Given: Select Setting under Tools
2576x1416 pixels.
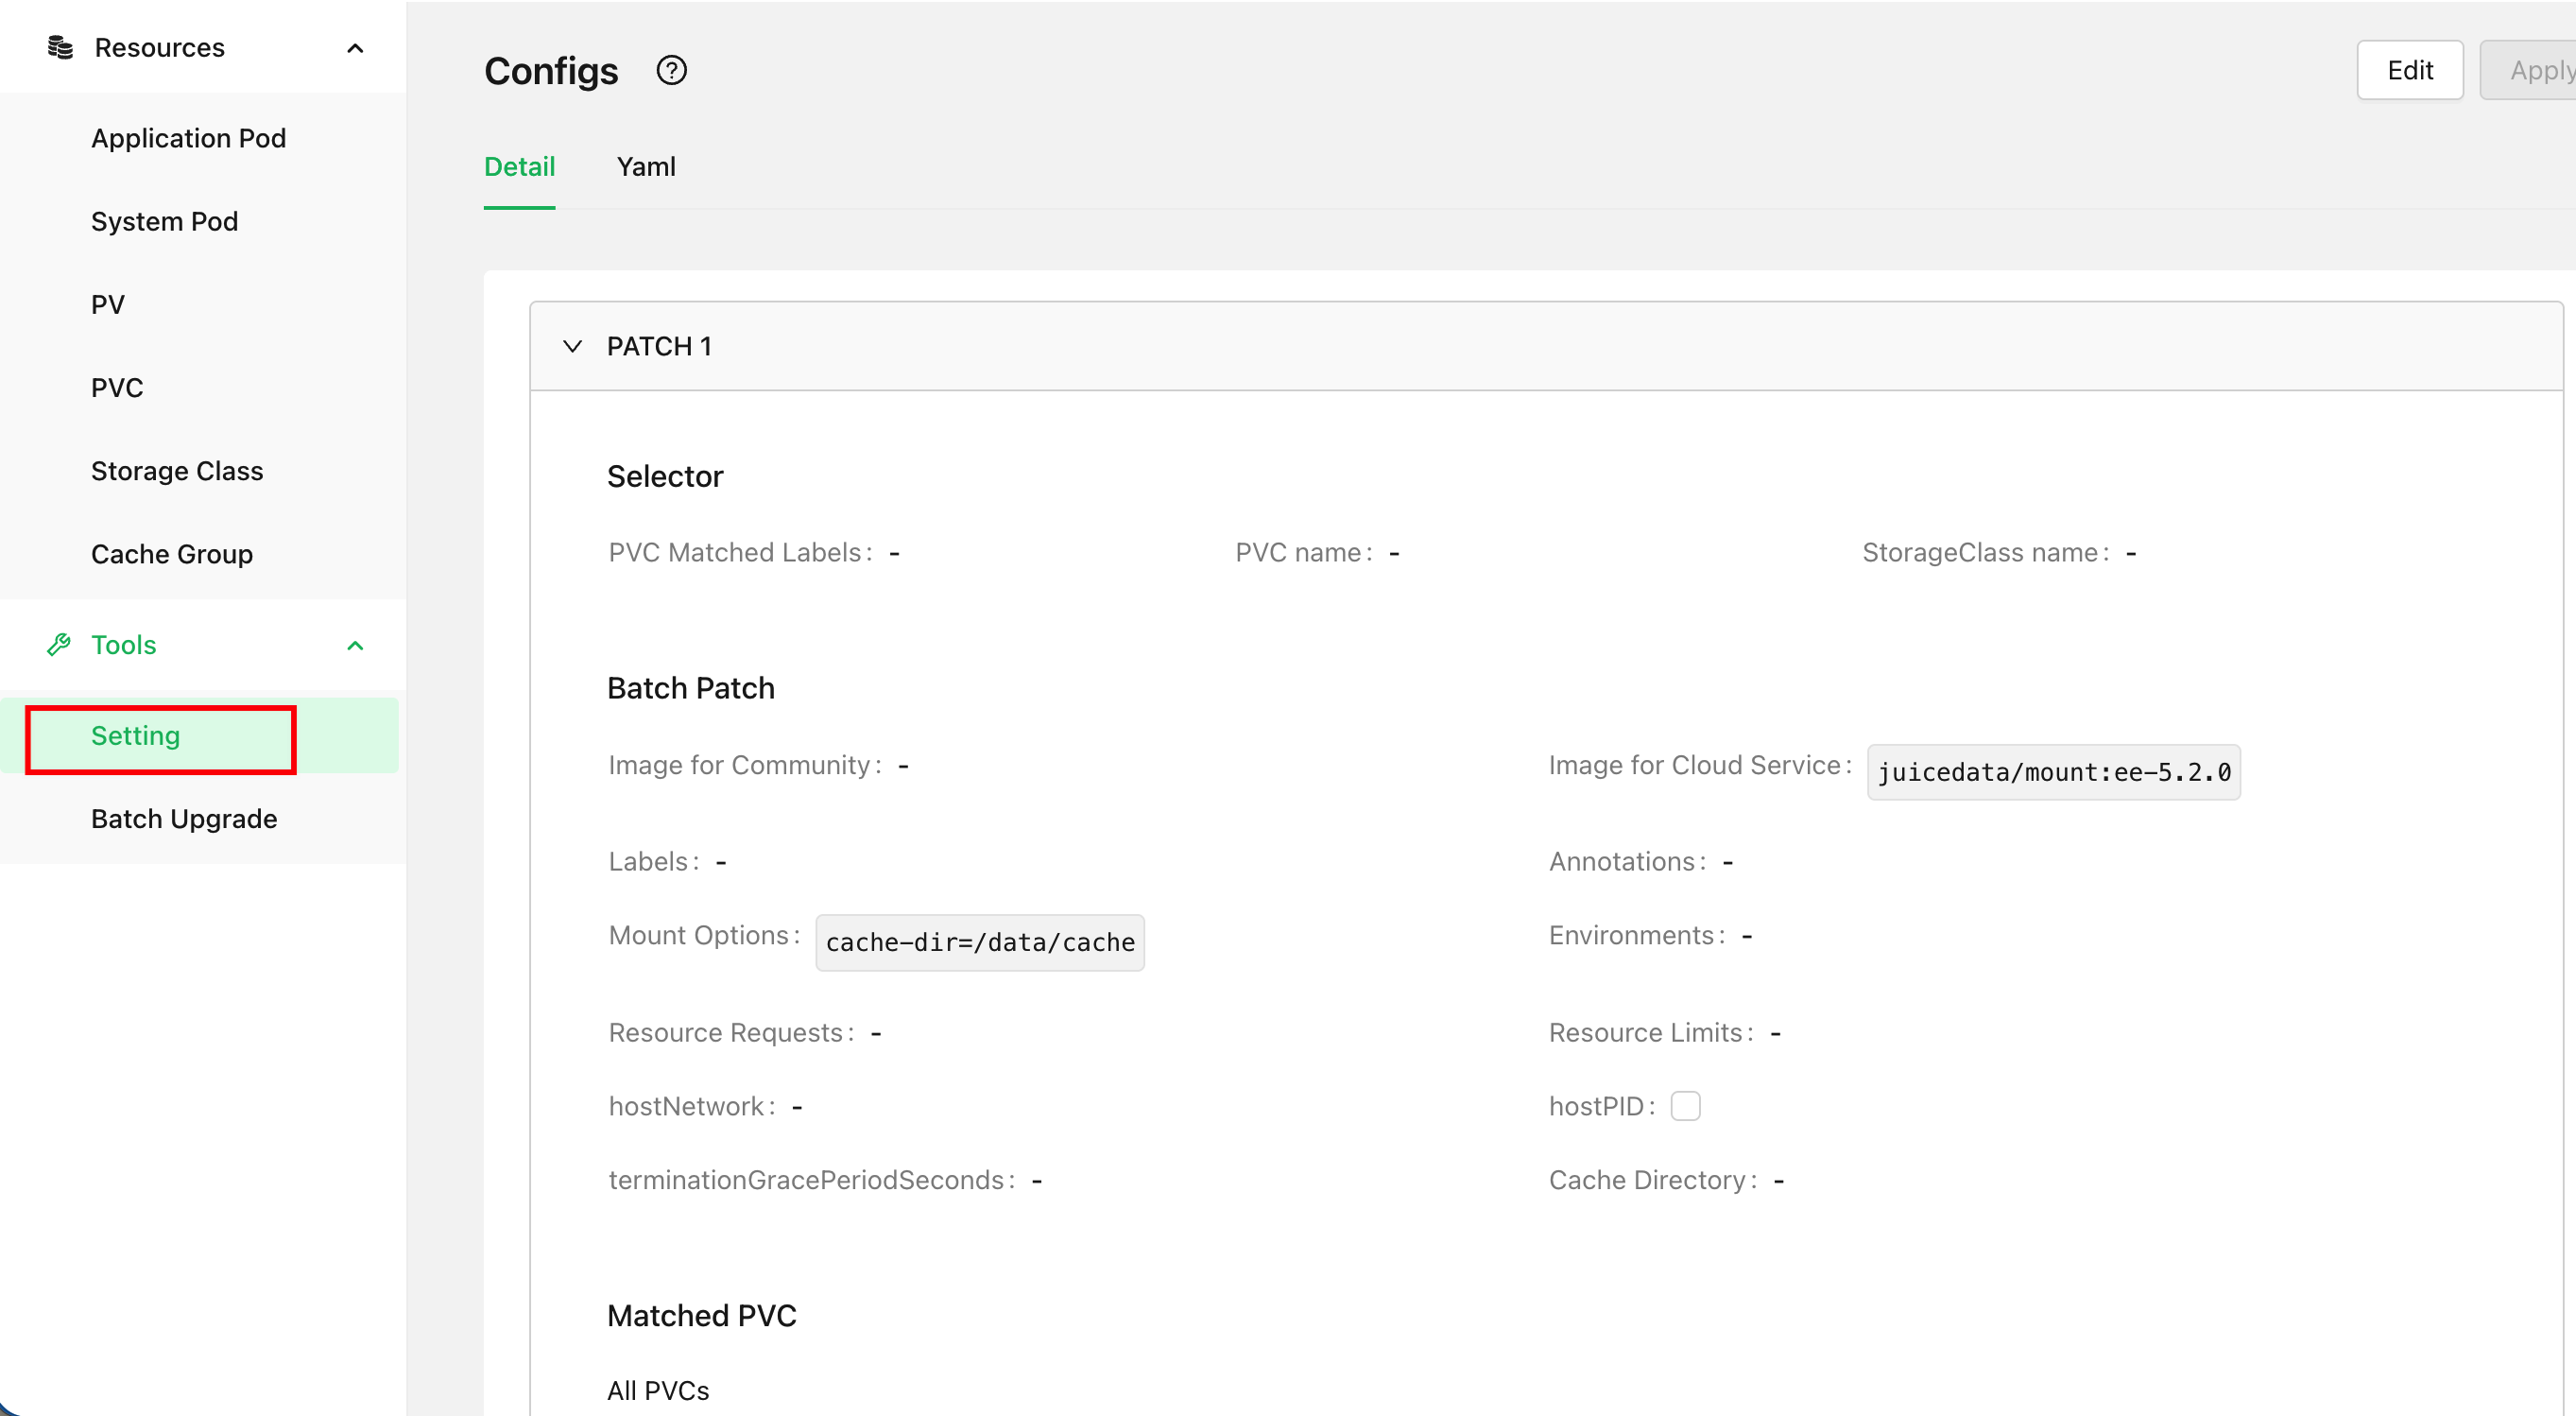Looking at the screenshot, I should point(136,736).
